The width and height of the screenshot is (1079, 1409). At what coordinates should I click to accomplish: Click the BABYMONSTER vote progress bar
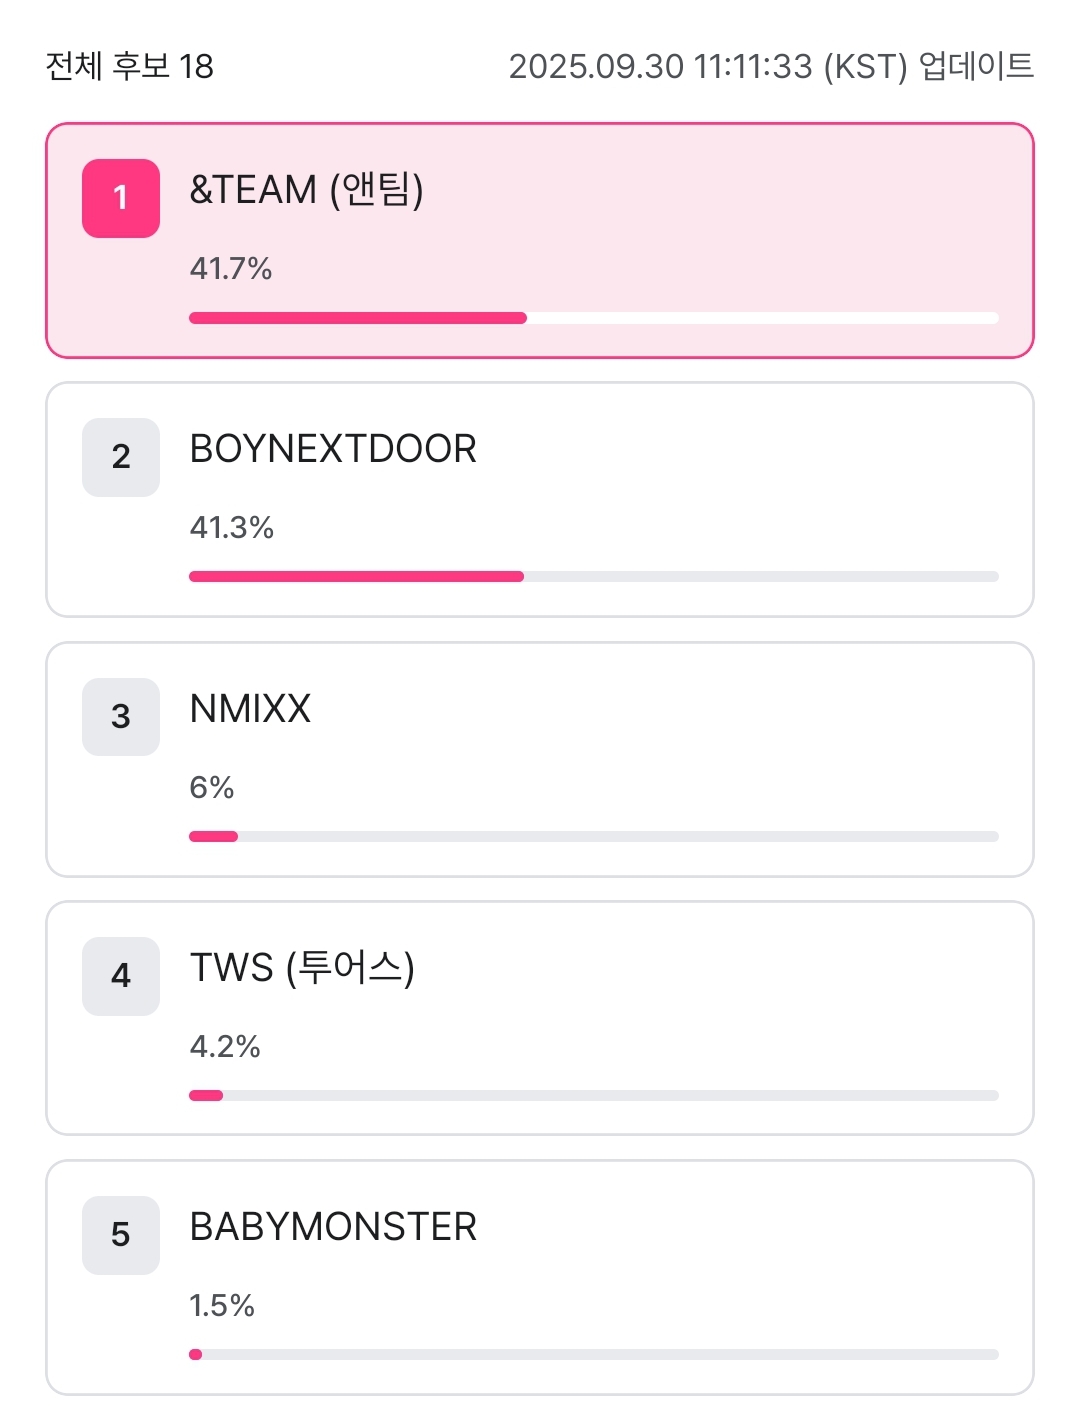(593, 1354)
